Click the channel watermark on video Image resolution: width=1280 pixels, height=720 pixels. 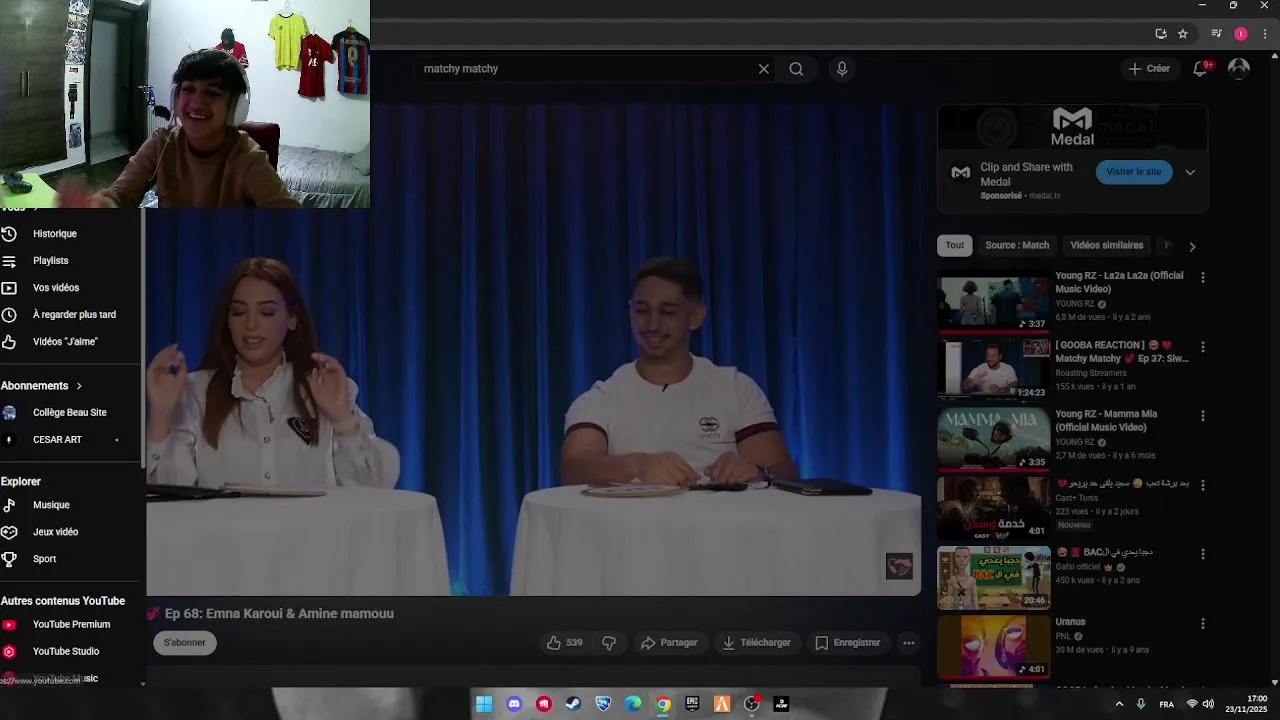899,567
